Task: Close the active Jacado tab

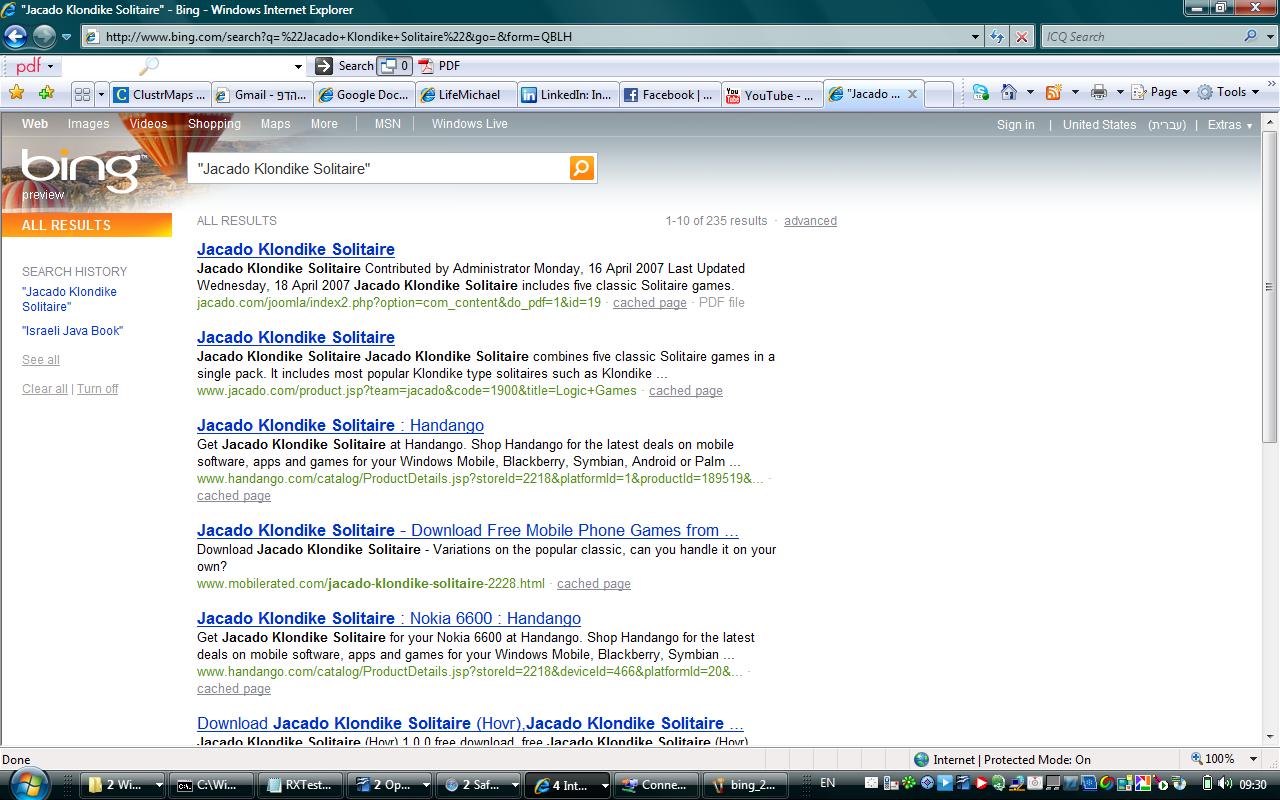Action: [912, 94]
